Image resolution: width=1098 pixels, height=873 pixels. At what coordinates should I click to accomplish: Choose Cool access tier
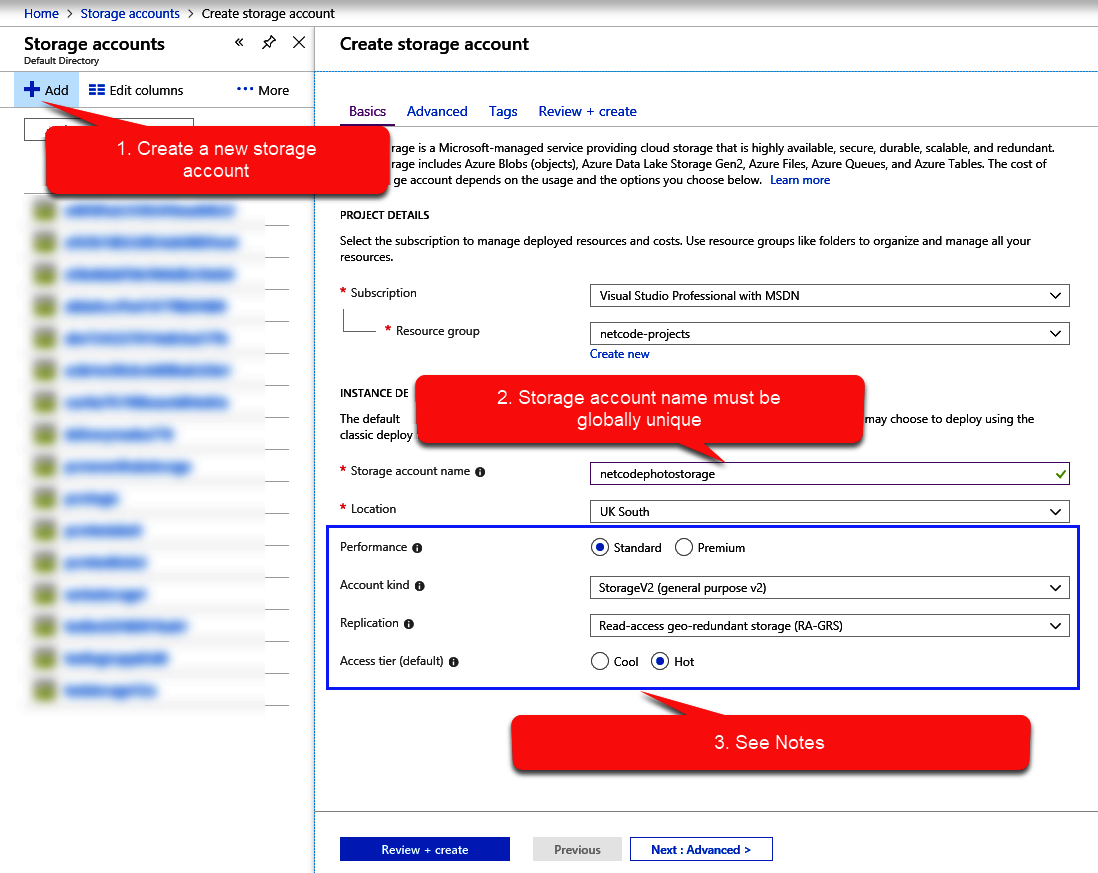pos(600,661)
